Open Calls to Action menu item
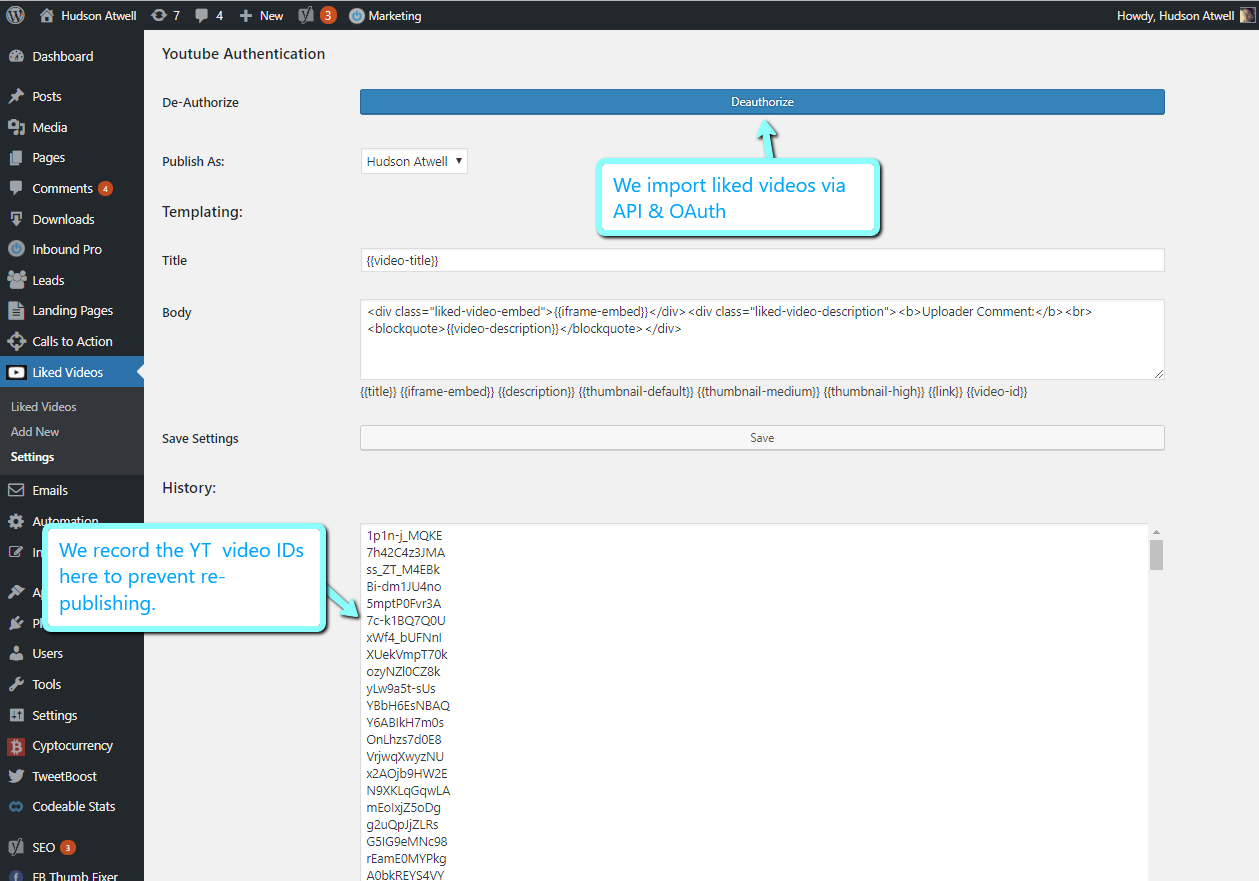The height and width of the screenshot is (881, 1259). click(x=72, y=341)
